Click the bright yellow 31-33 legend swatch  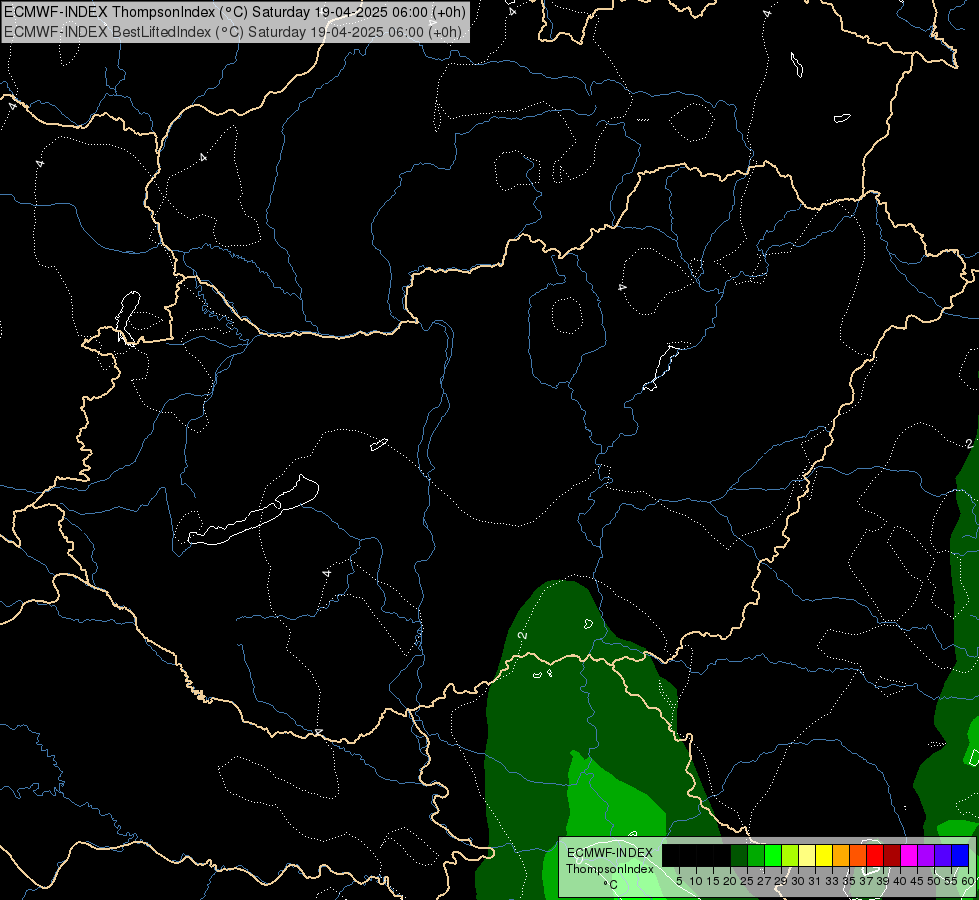point(824,855)
